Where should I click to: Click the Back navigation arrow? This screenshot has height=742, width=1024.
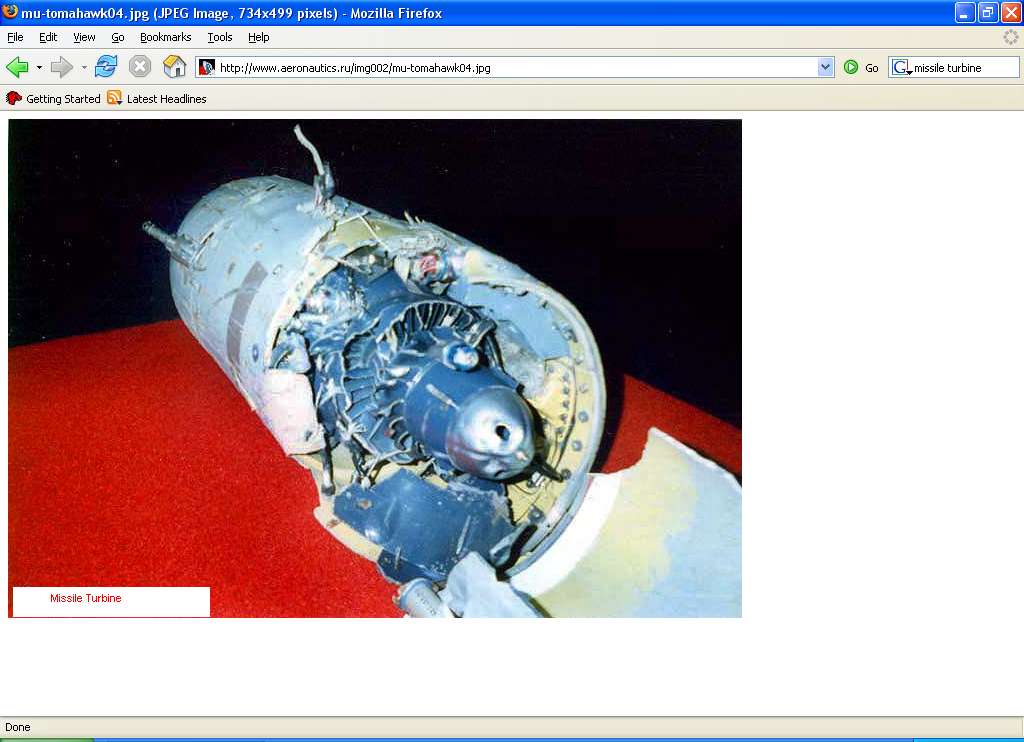(x=18, y=66)
